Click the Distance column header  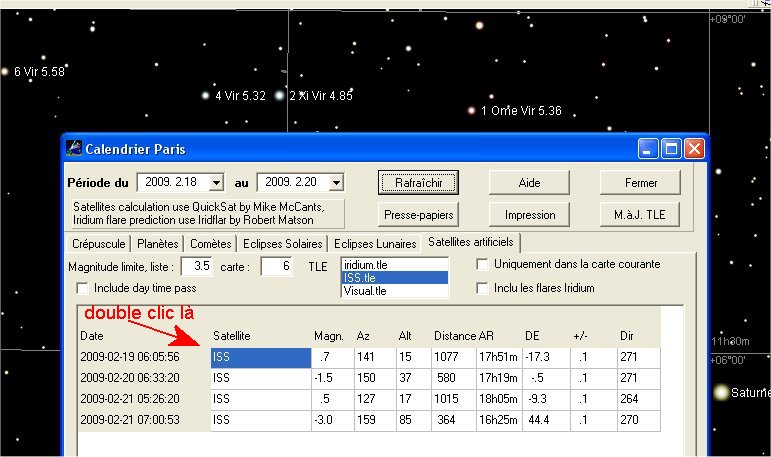pos(455,336)
